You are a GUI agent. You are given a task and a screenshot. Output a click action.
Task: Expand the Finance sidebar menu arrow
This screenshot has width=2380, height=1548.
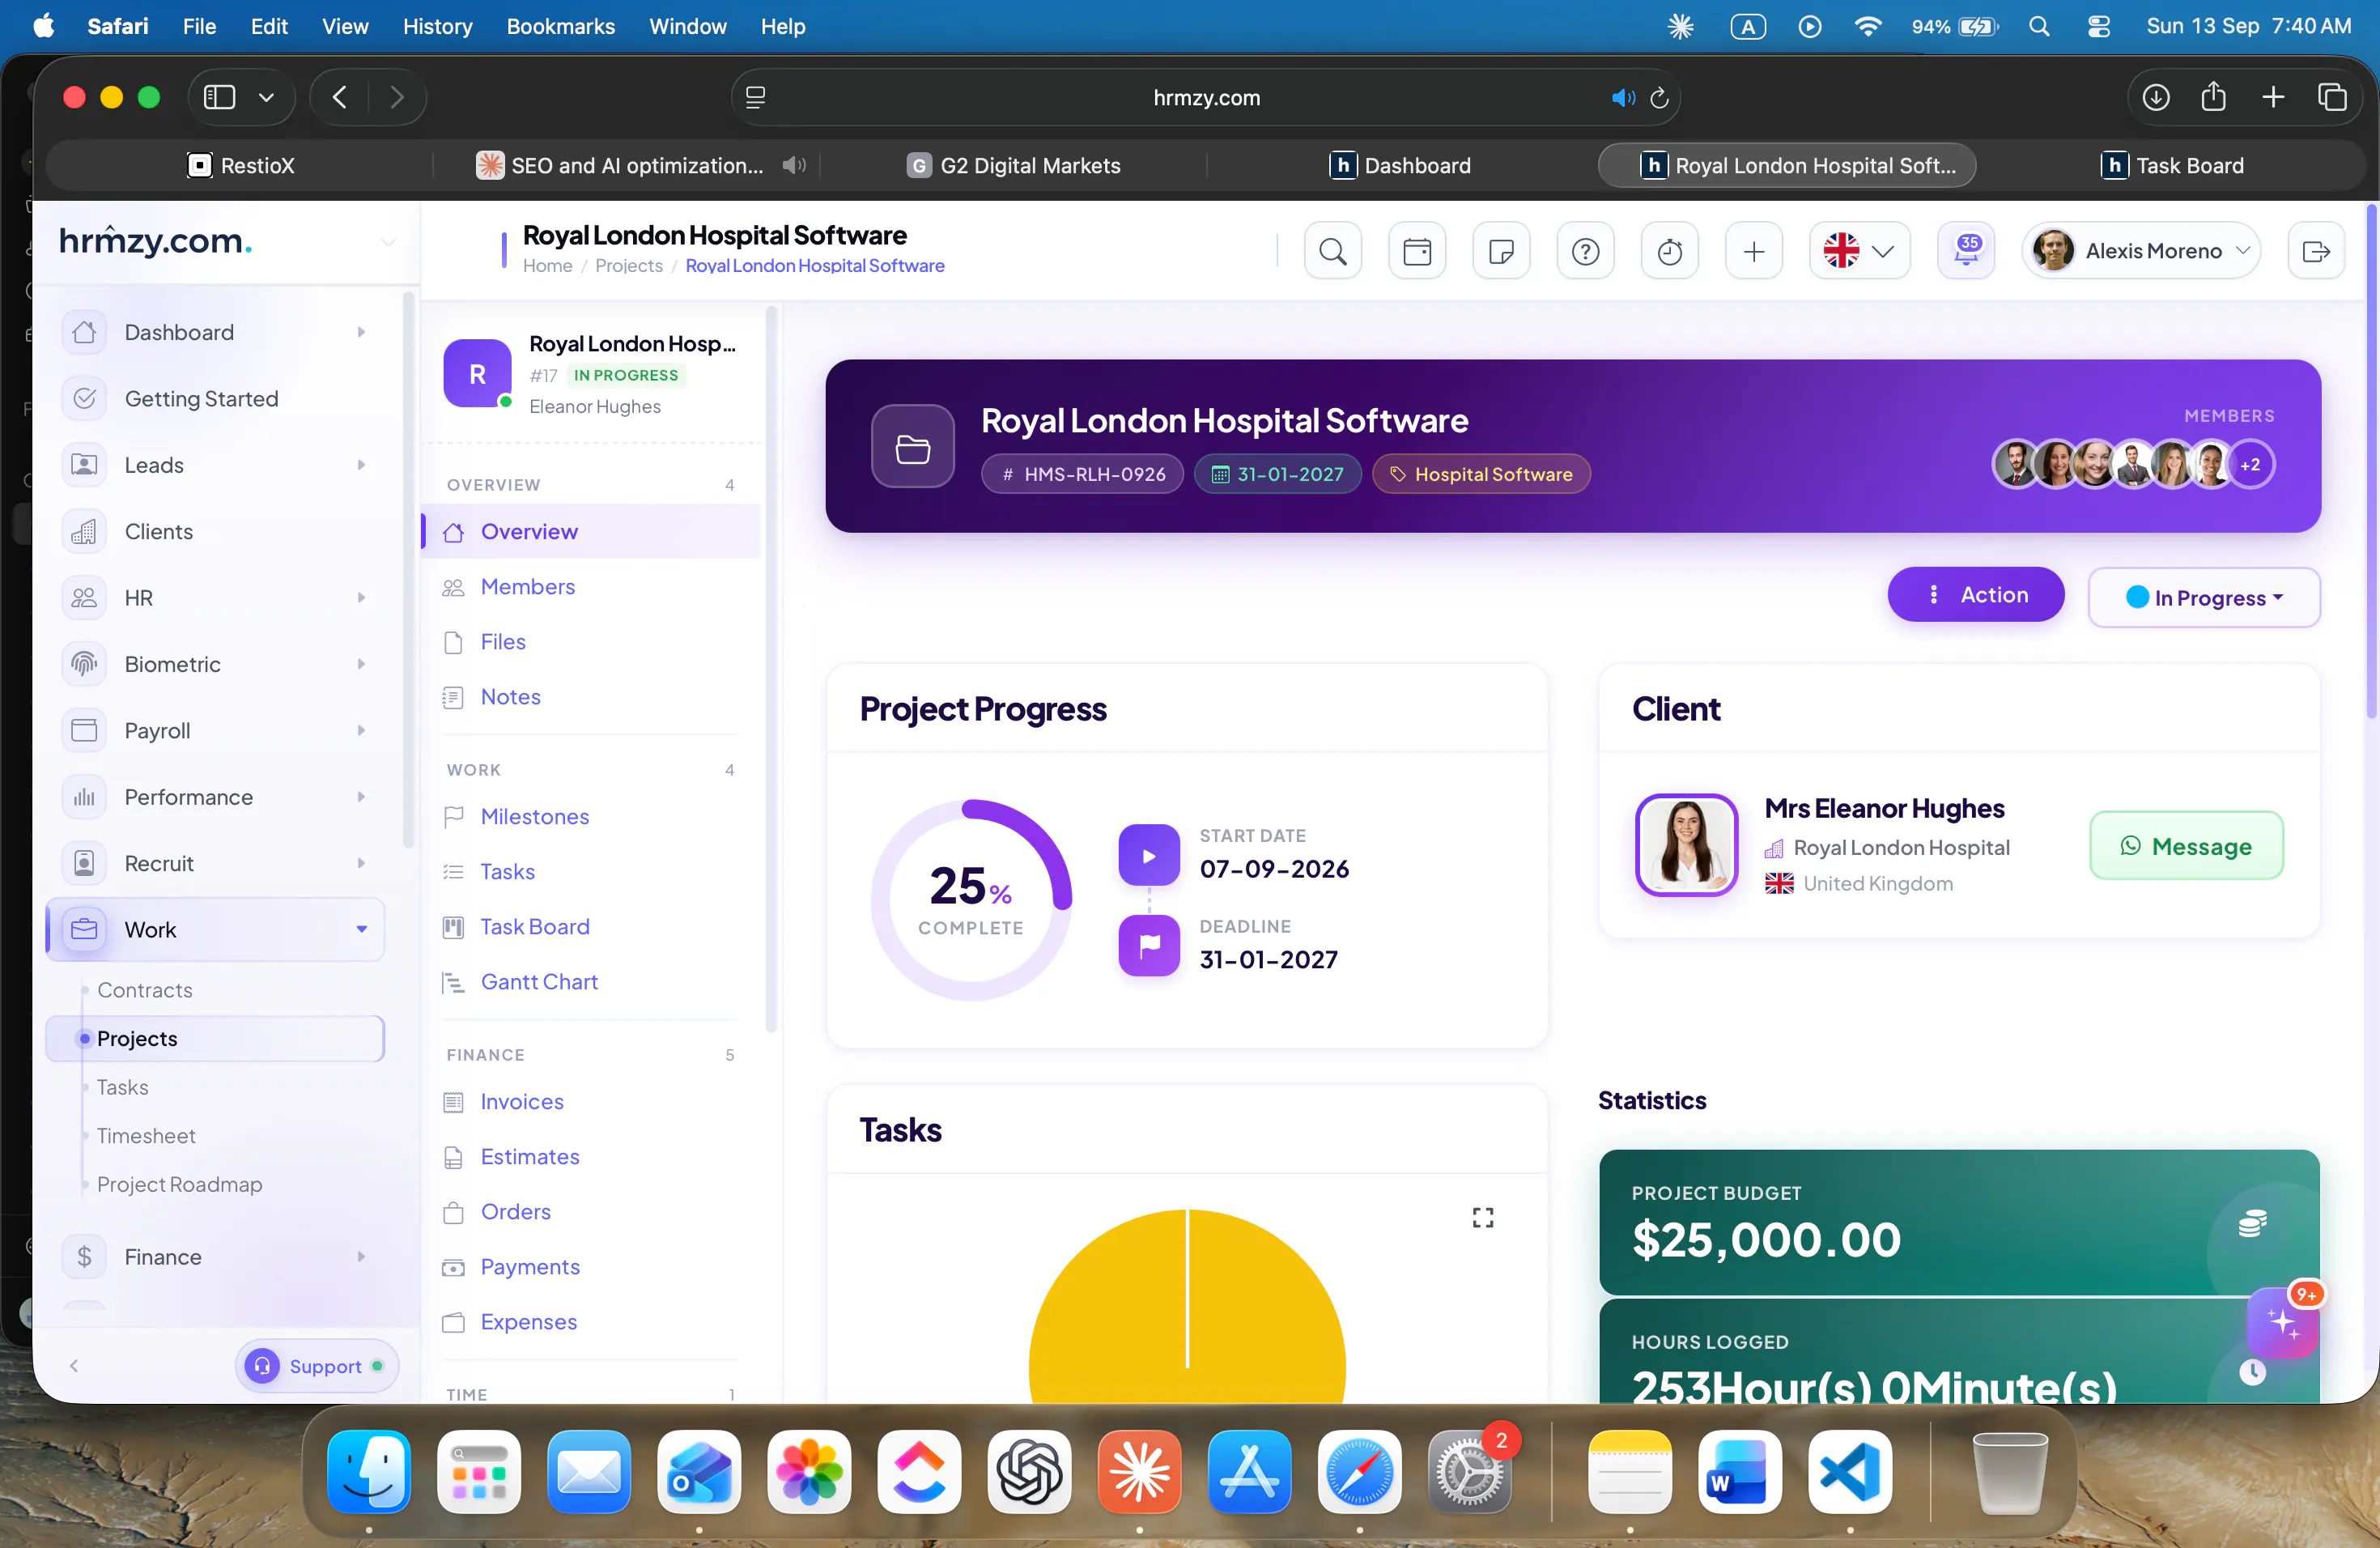(x=361, y=1257)
